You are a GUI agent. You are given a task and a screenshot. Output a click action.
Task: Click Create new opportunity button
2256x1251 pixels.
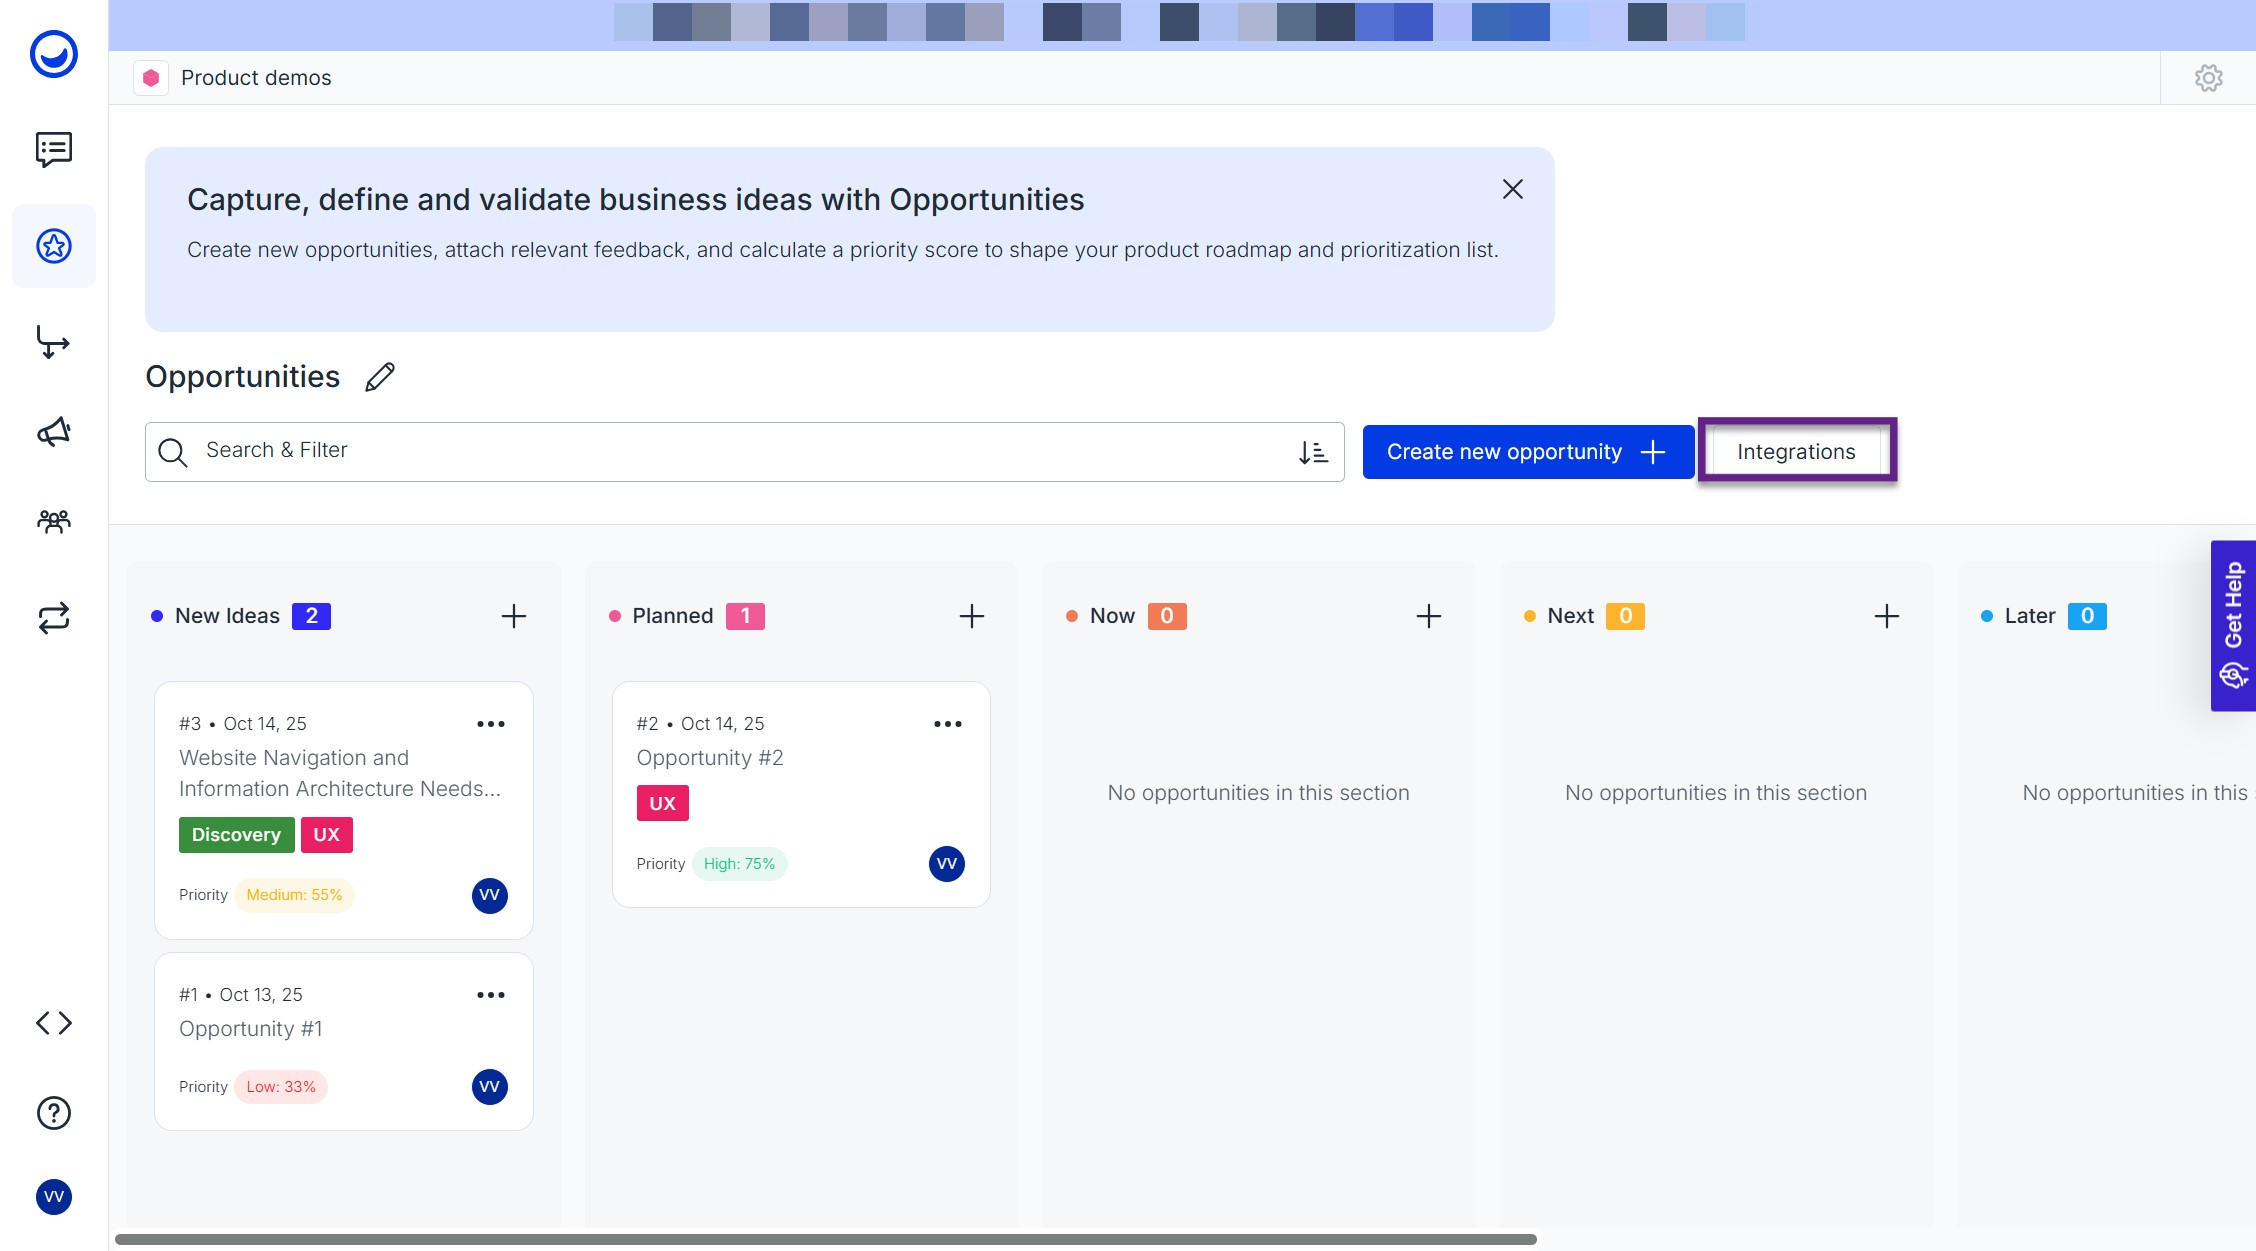point(1527,452)
